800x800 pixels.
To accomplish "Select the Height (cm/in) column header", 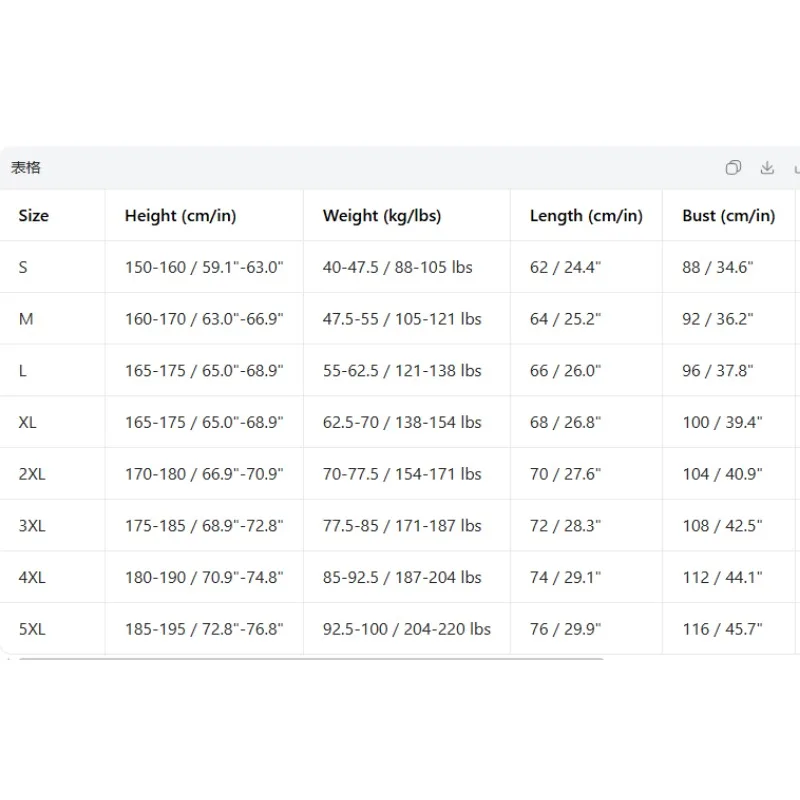I will point(181,216).
